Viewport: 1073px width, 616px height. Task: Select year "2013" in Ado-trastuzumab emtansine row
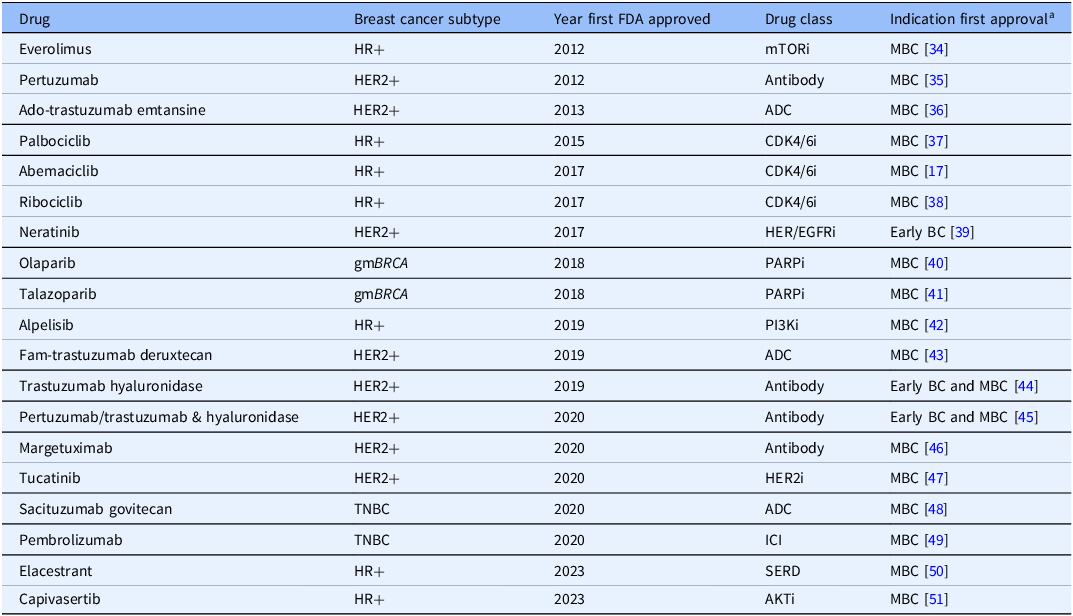569,110
